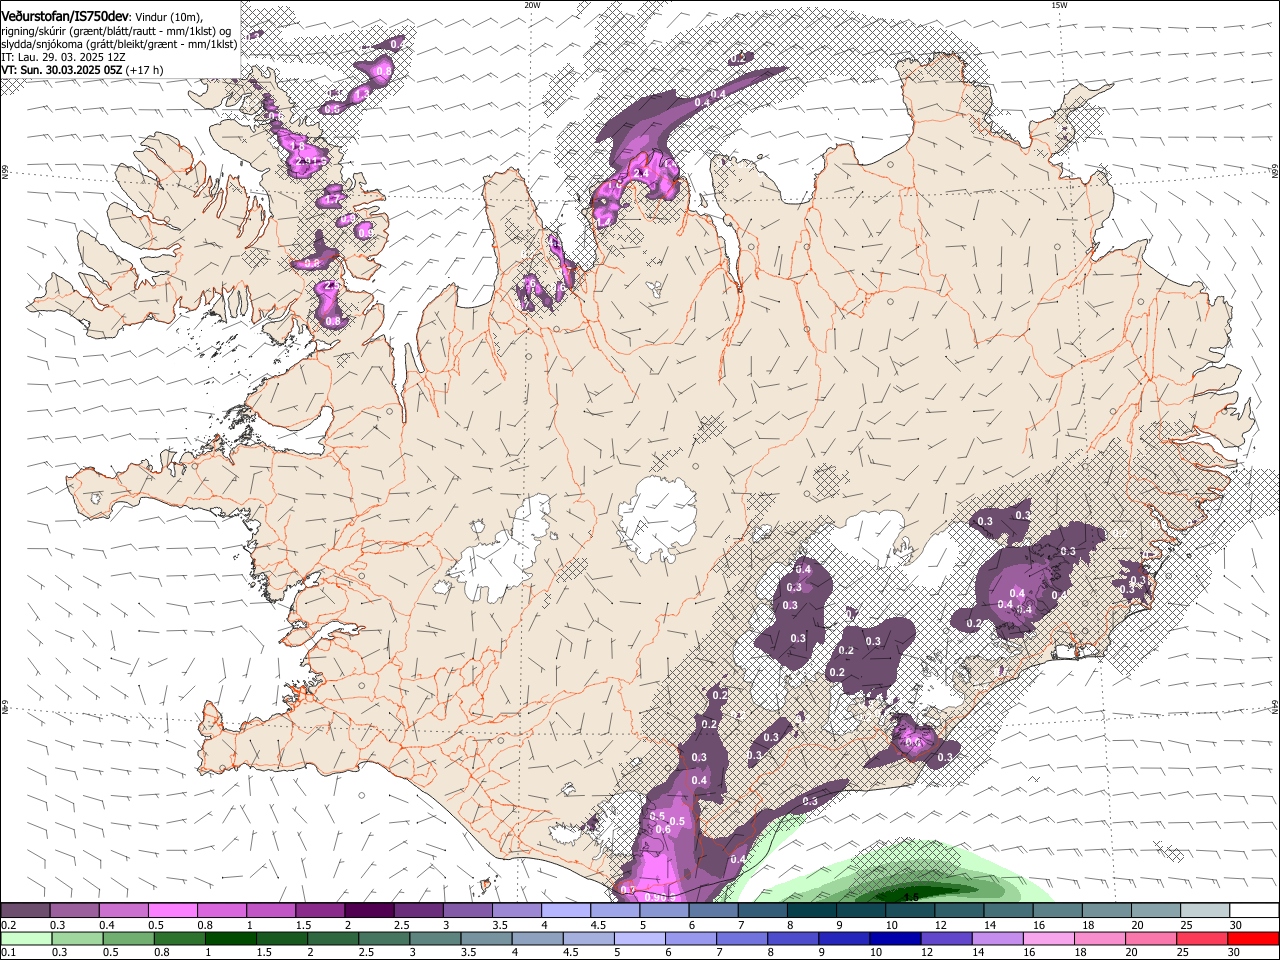This screenshot has height=960, width=1280.
Task: Click the 'slydda/snjókoma' description line
Action: (119, 43)
